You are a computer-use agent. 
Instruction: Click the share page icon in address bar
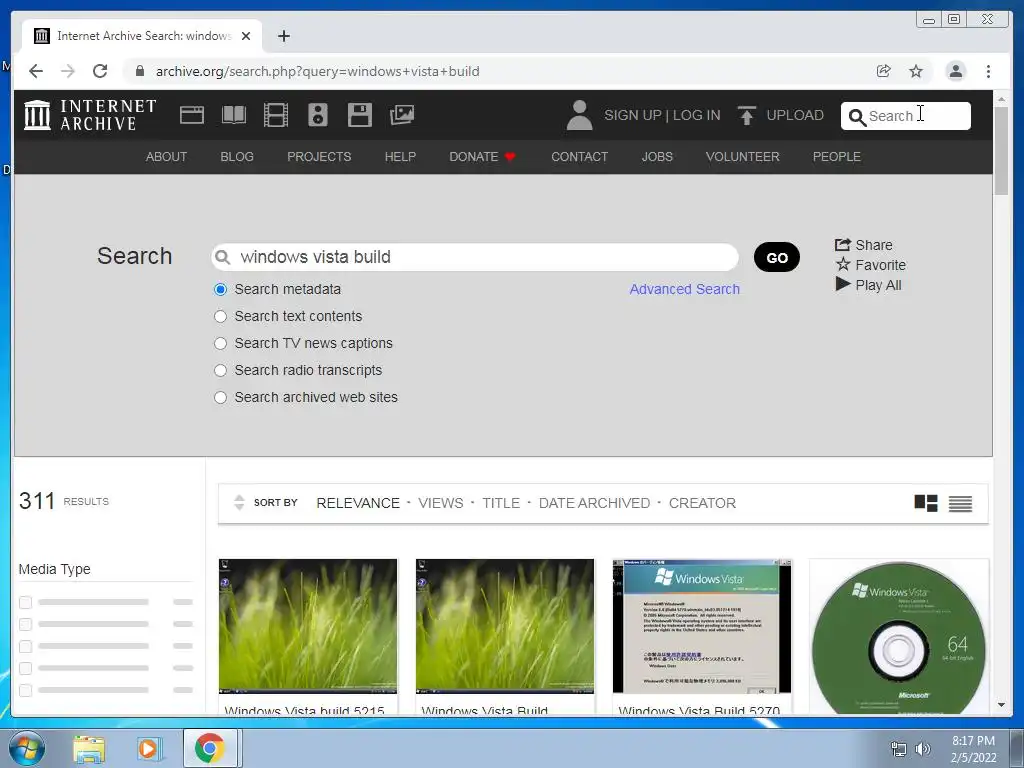tap(884, 71)
